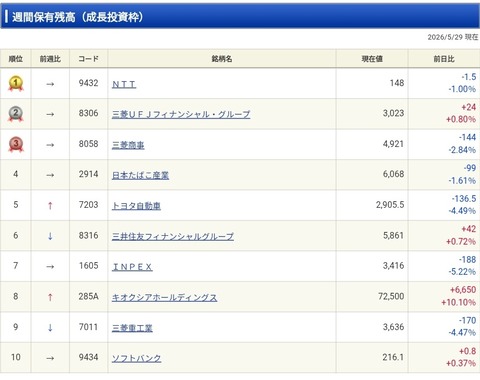
Task: Click the 週間保有残高（成長投資枠） heading
Action: coord(78,17)
